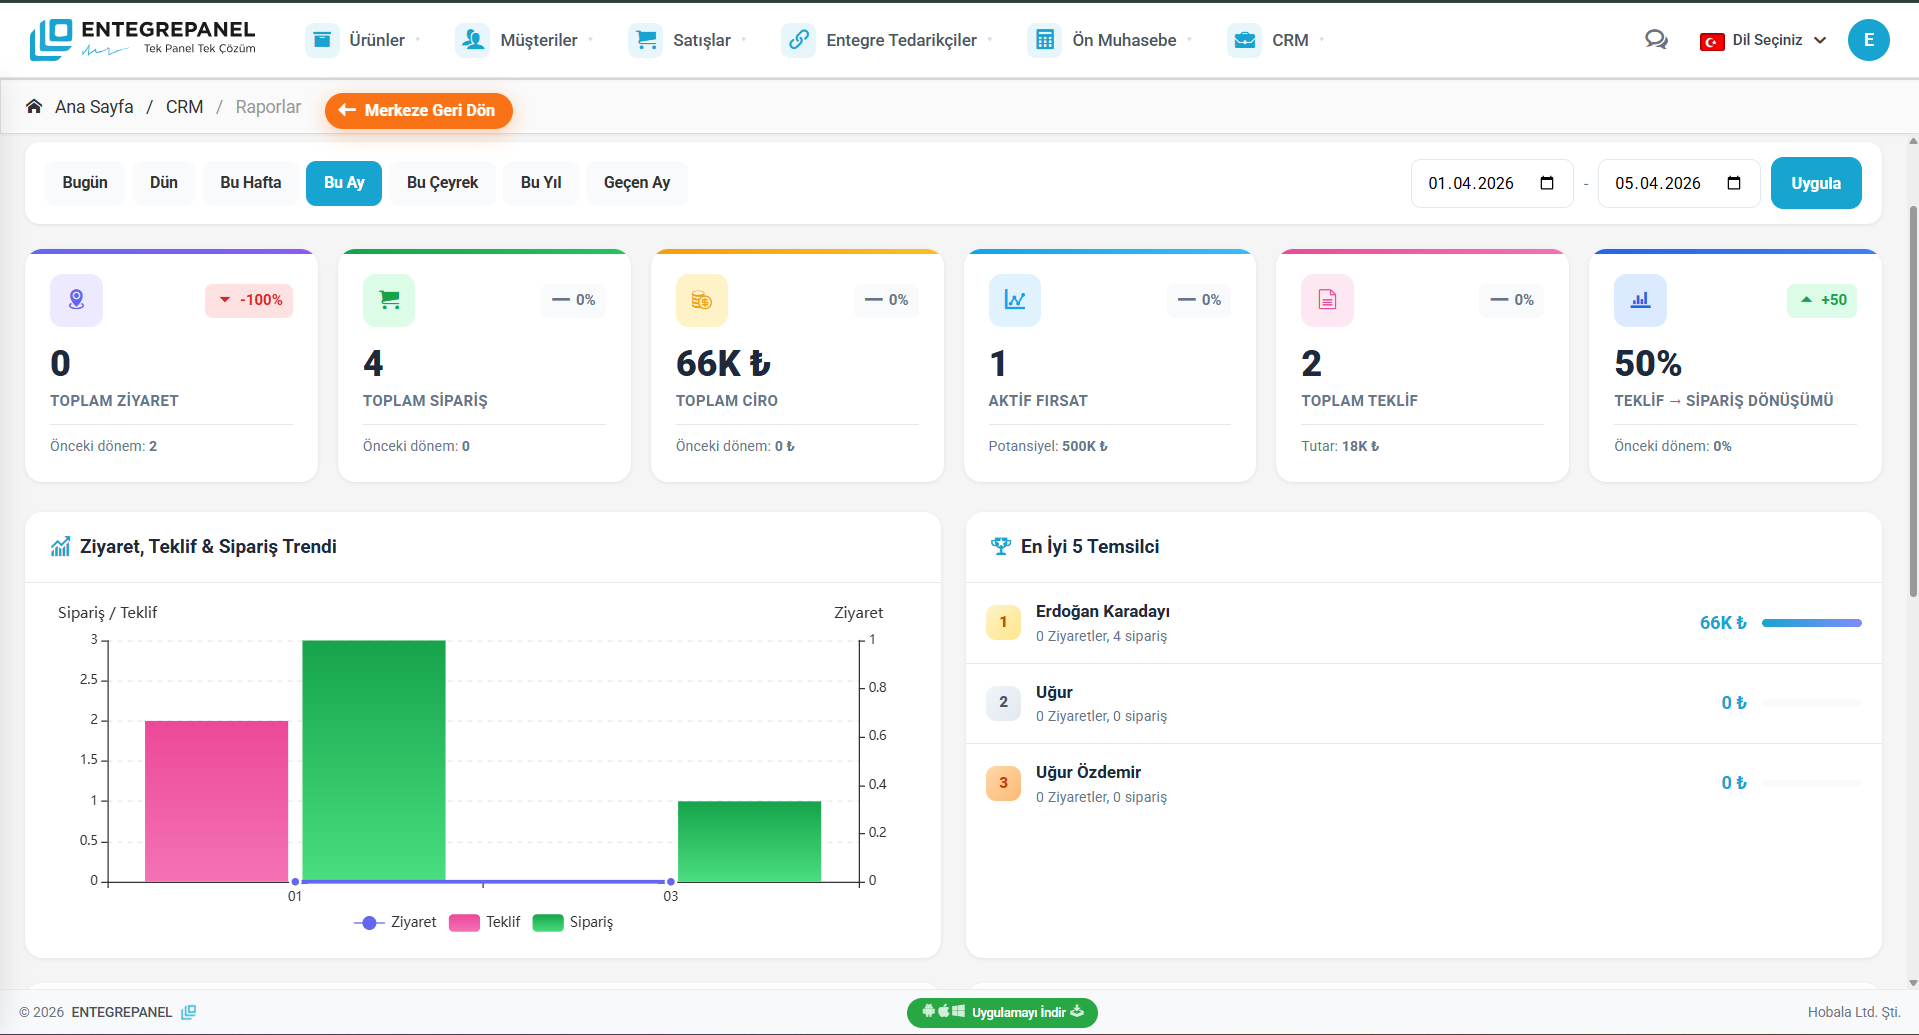Image resolution: width=1919 pixels, height=1035 pixels.
Task: Open the Ürünler folder icon
Action: click(322, 40)
